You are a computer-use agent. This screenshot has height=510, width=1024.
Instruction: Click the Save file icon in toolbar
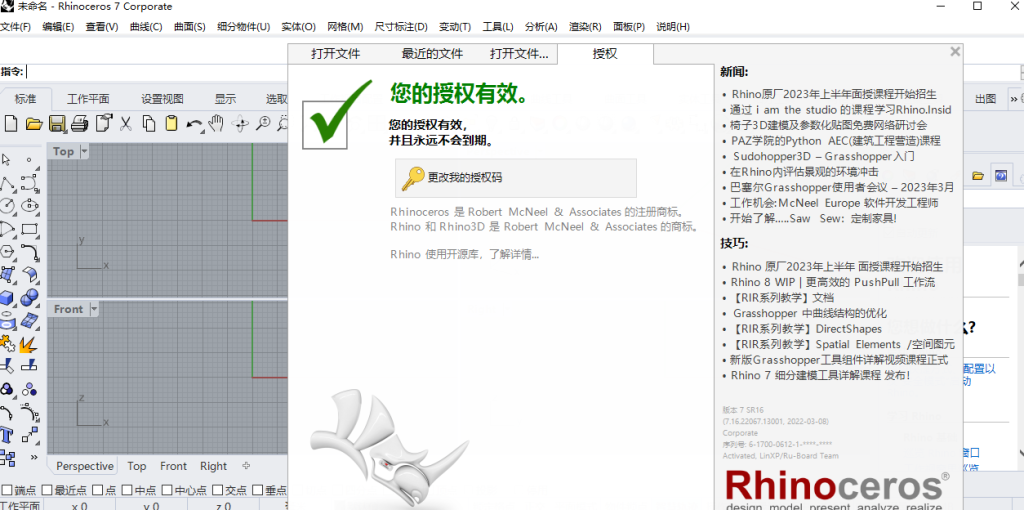[57, 124]
